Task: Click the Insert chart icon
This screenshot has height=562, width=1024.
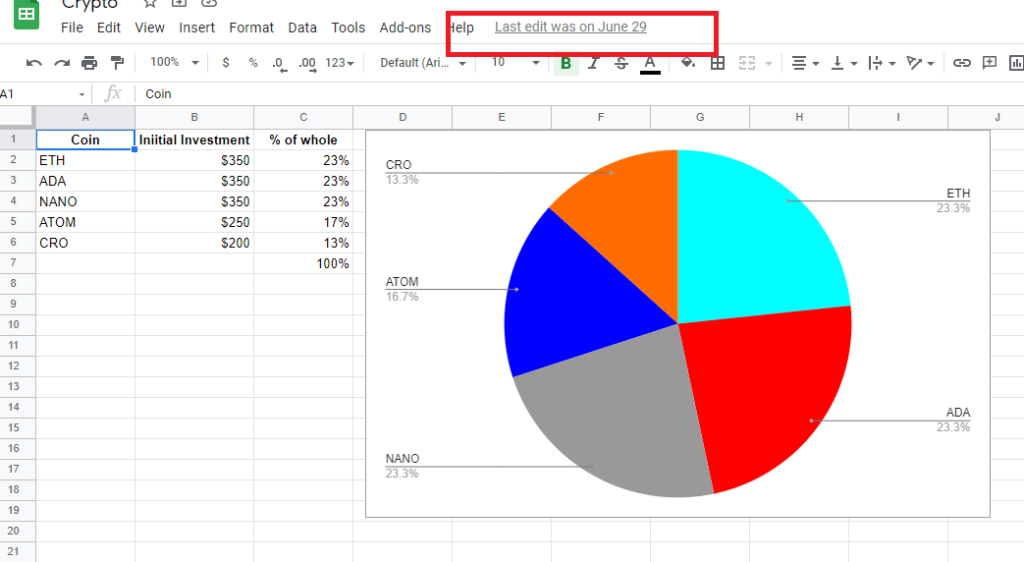Action: pos(1017,63)
